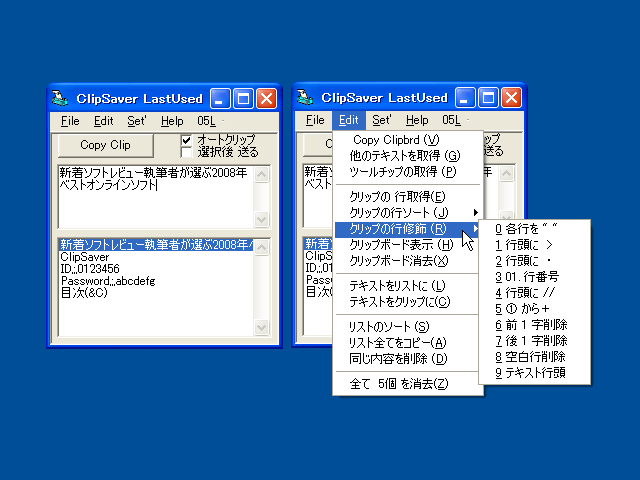Click the ClipSaver app icon in left window title bar

[x=60, y=98]
